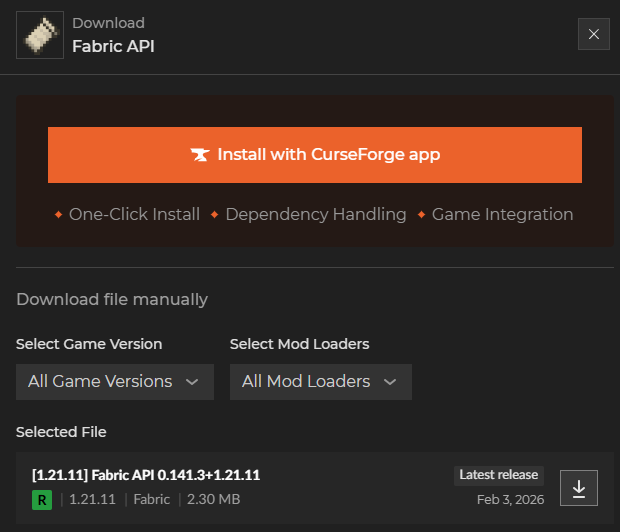Click the Selected File label
The height and width of the screenshot is (532, 620).
pyautogui.click(x=61, y=432)
